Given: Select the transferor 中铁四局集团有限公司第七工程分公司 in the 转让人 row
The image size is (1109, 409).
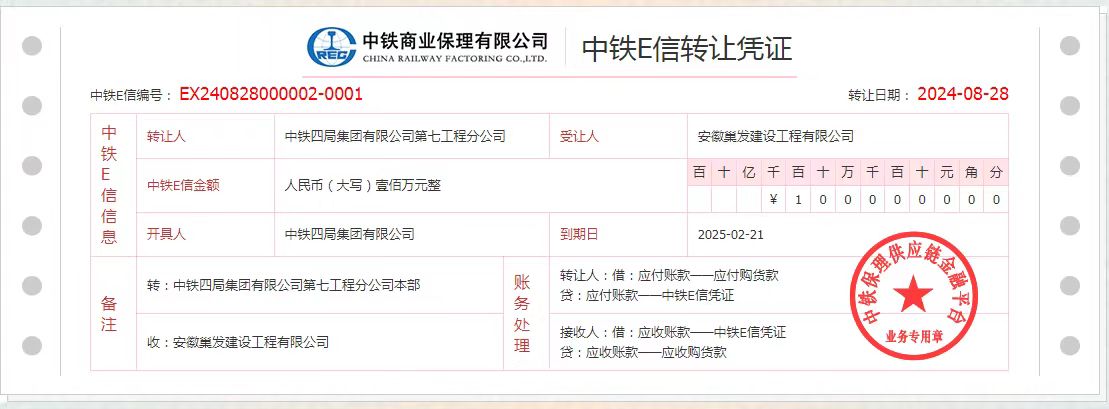Looking at the screenshot, I should pyautogui.click(x=395, y=136).
